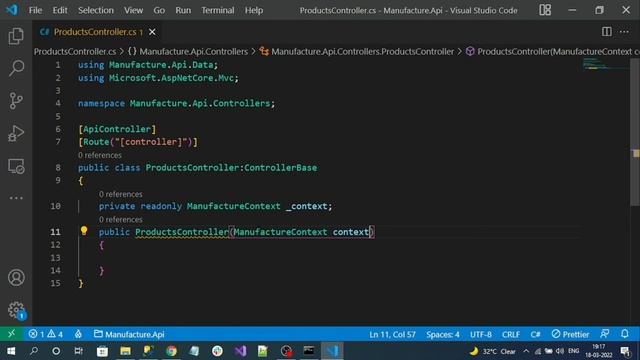Open Run and Debug view
The width and height of the screenshot is (640, 360).
[16, 133]
